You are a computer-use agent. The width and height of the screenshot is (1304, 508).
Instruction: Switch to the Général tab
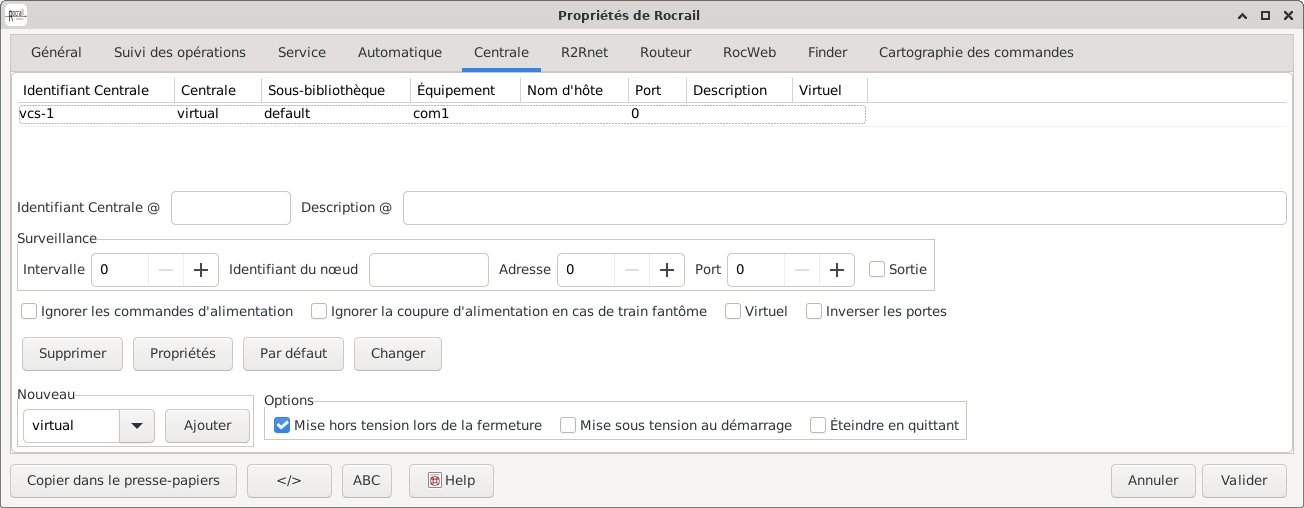click(56, 52)
